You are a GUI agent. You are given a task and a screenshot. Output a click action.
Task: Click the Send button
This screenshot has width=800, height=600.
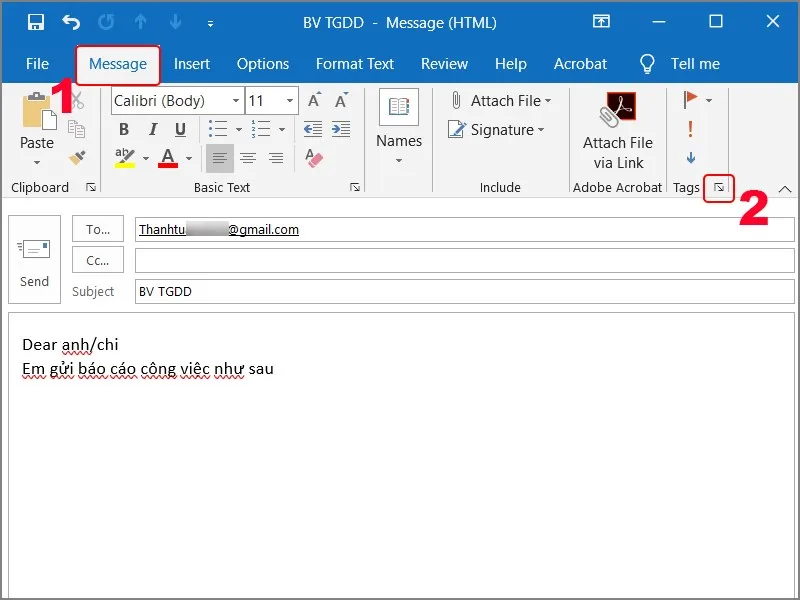click(x=34, y=259)
